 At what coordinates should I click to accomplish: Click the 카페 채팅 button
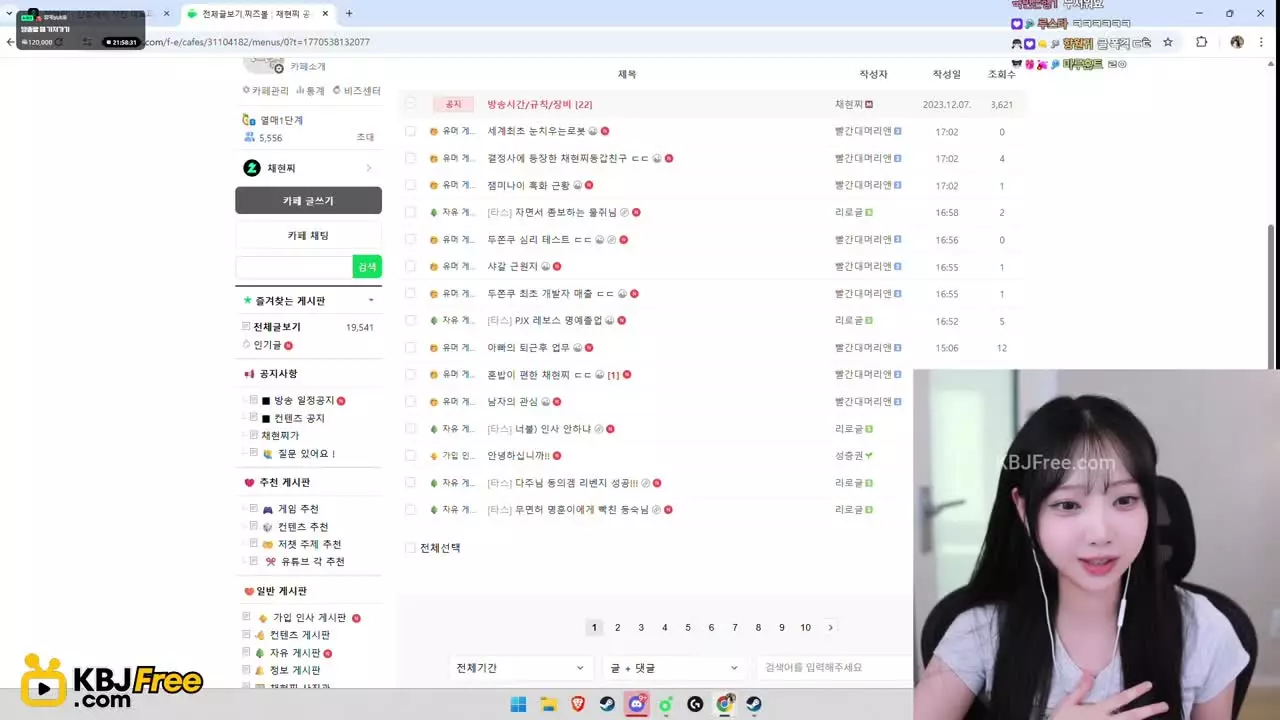tap(308, 235)
